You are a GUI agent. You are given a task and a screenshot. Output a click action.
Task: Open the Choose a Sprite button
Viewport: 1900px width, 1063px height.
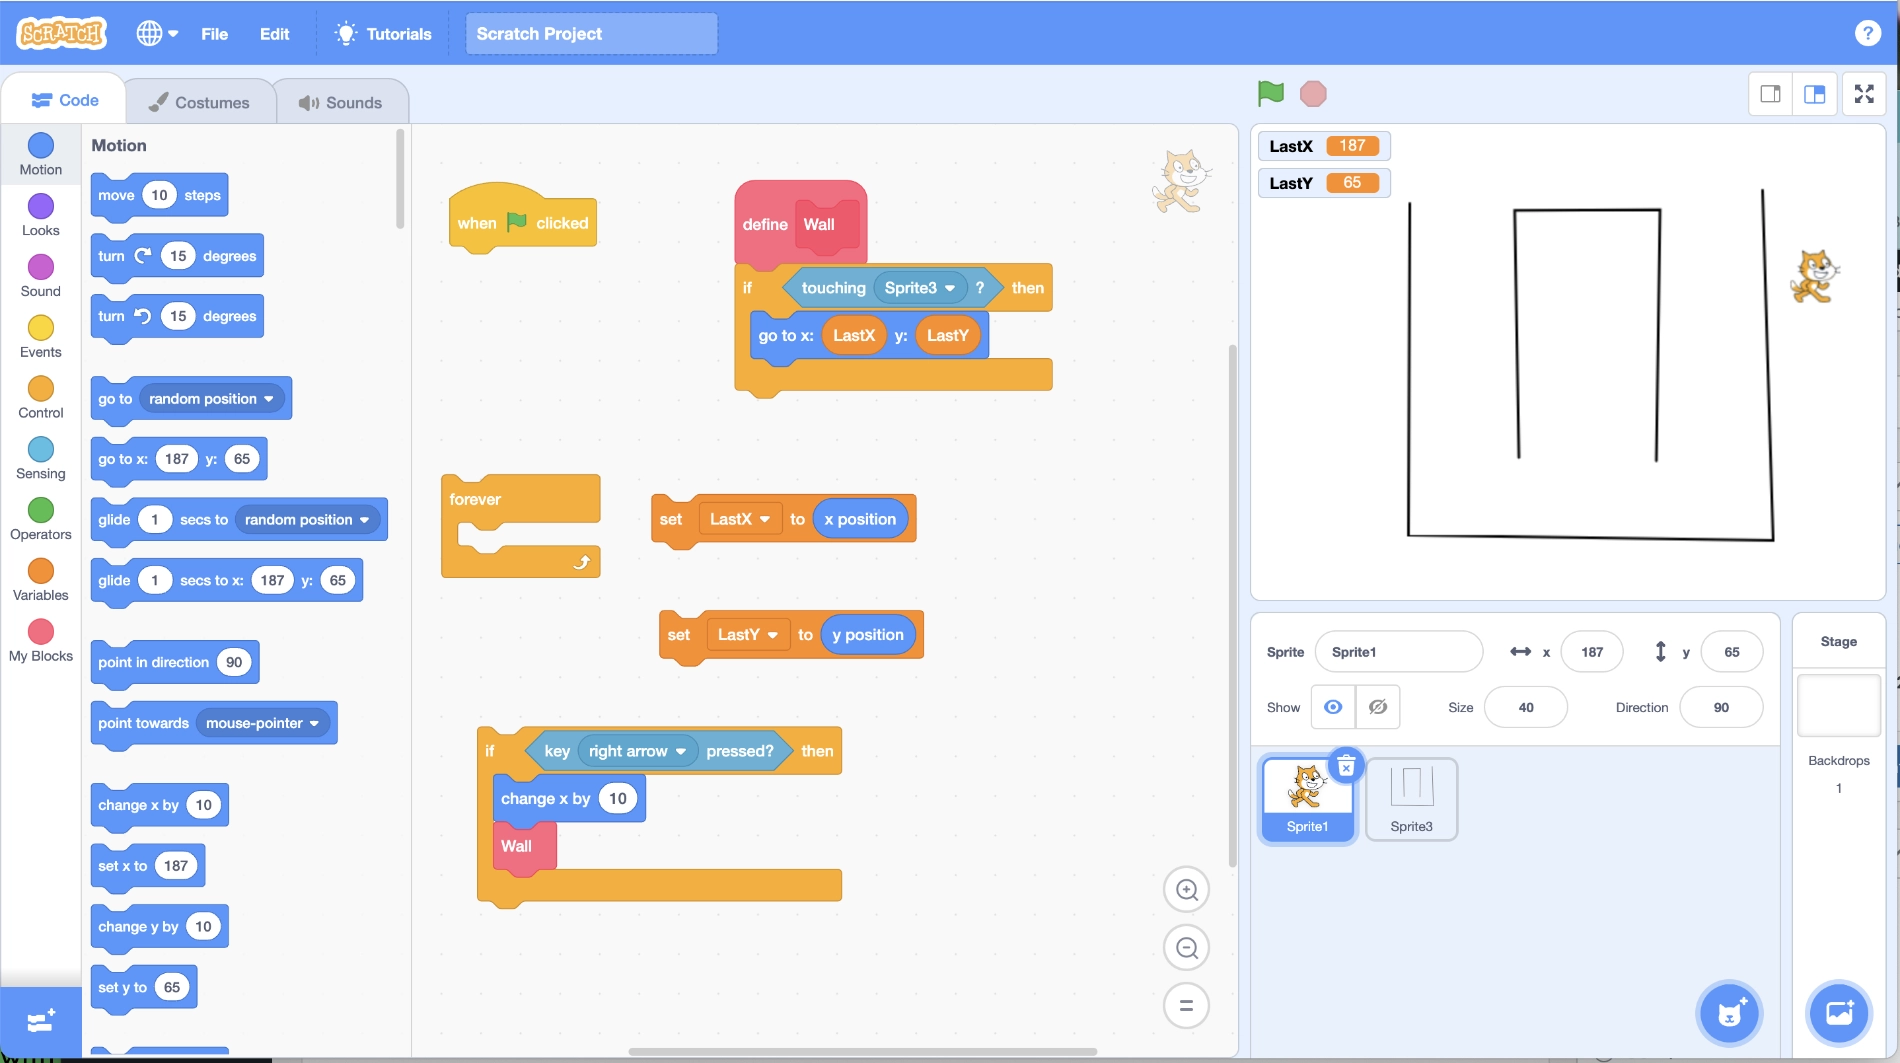tap(1729, 1012)
